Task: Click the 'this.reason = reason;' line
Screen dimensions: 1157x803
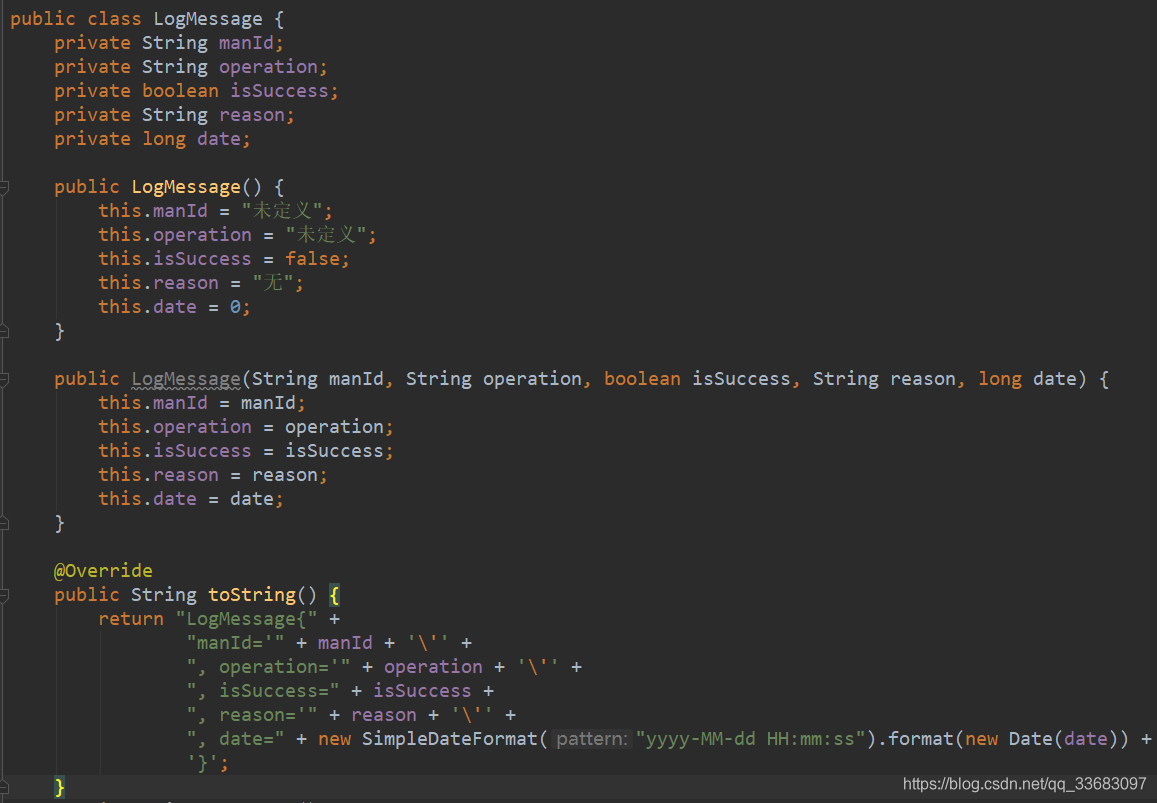Action: click(x=213, y=475)
